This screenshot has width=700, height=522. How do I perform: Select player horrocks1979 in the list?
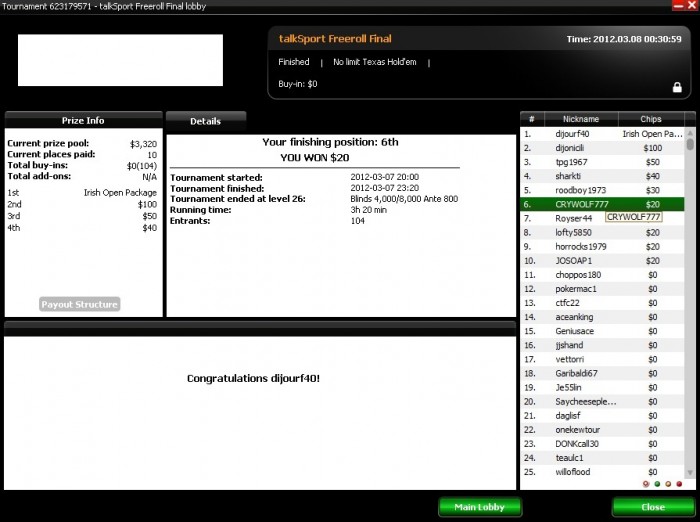(x=602, y=246)
